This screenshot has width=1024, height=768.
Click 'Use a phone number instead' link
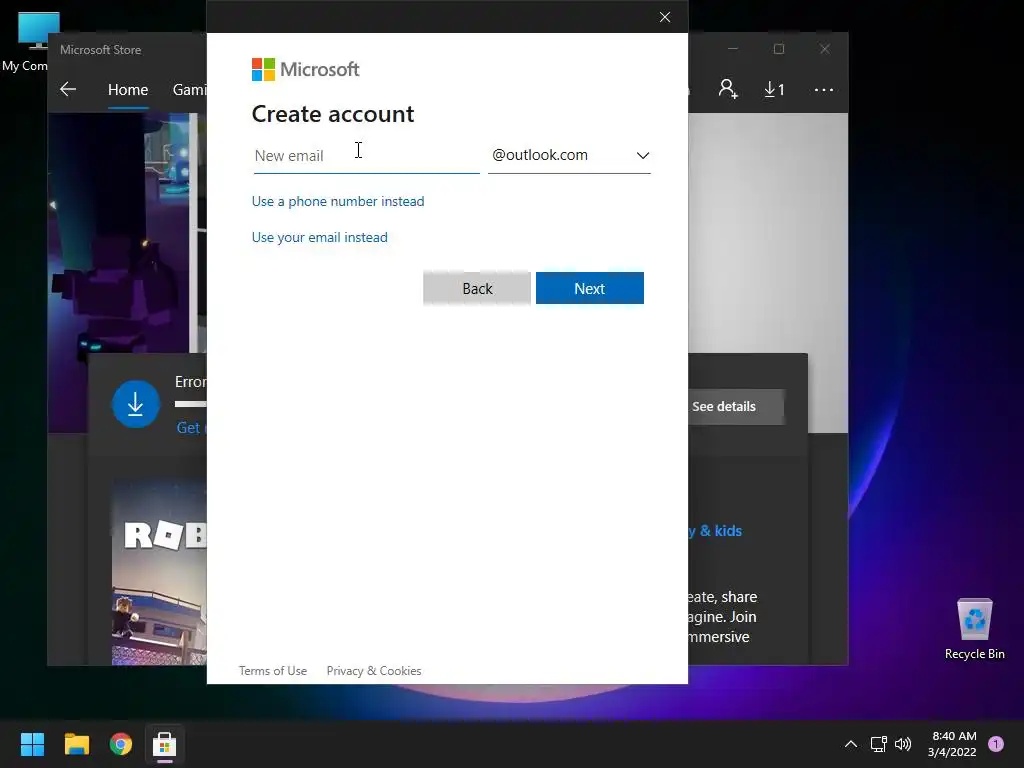pyautogui.click(x=338, y=201)
